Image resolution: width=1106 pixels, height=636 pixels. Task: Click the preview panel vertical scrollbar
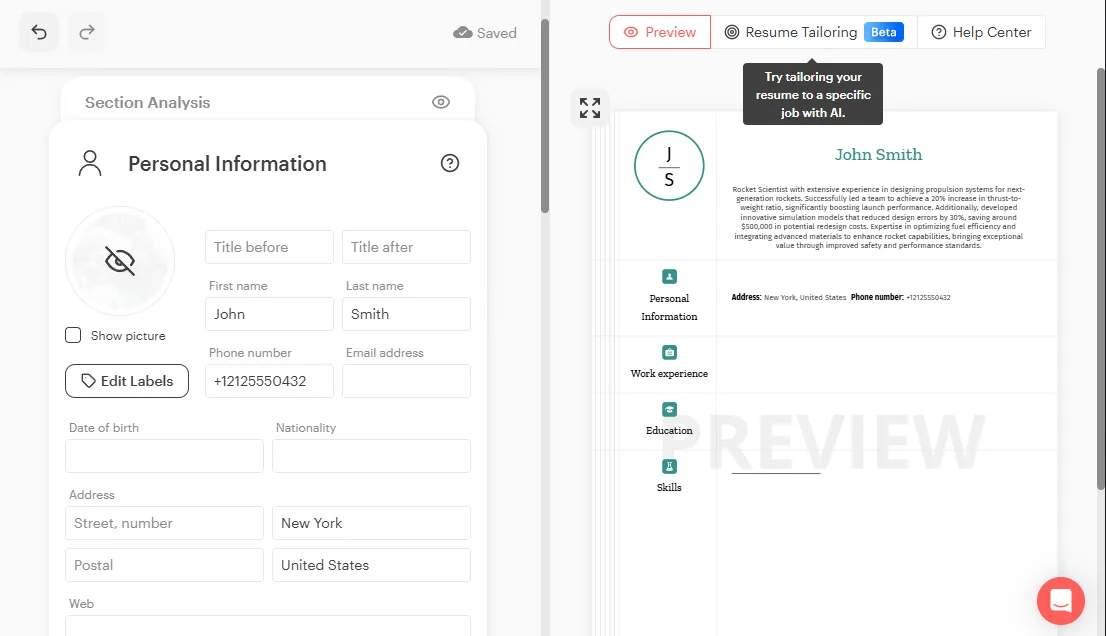point(1101,279)
